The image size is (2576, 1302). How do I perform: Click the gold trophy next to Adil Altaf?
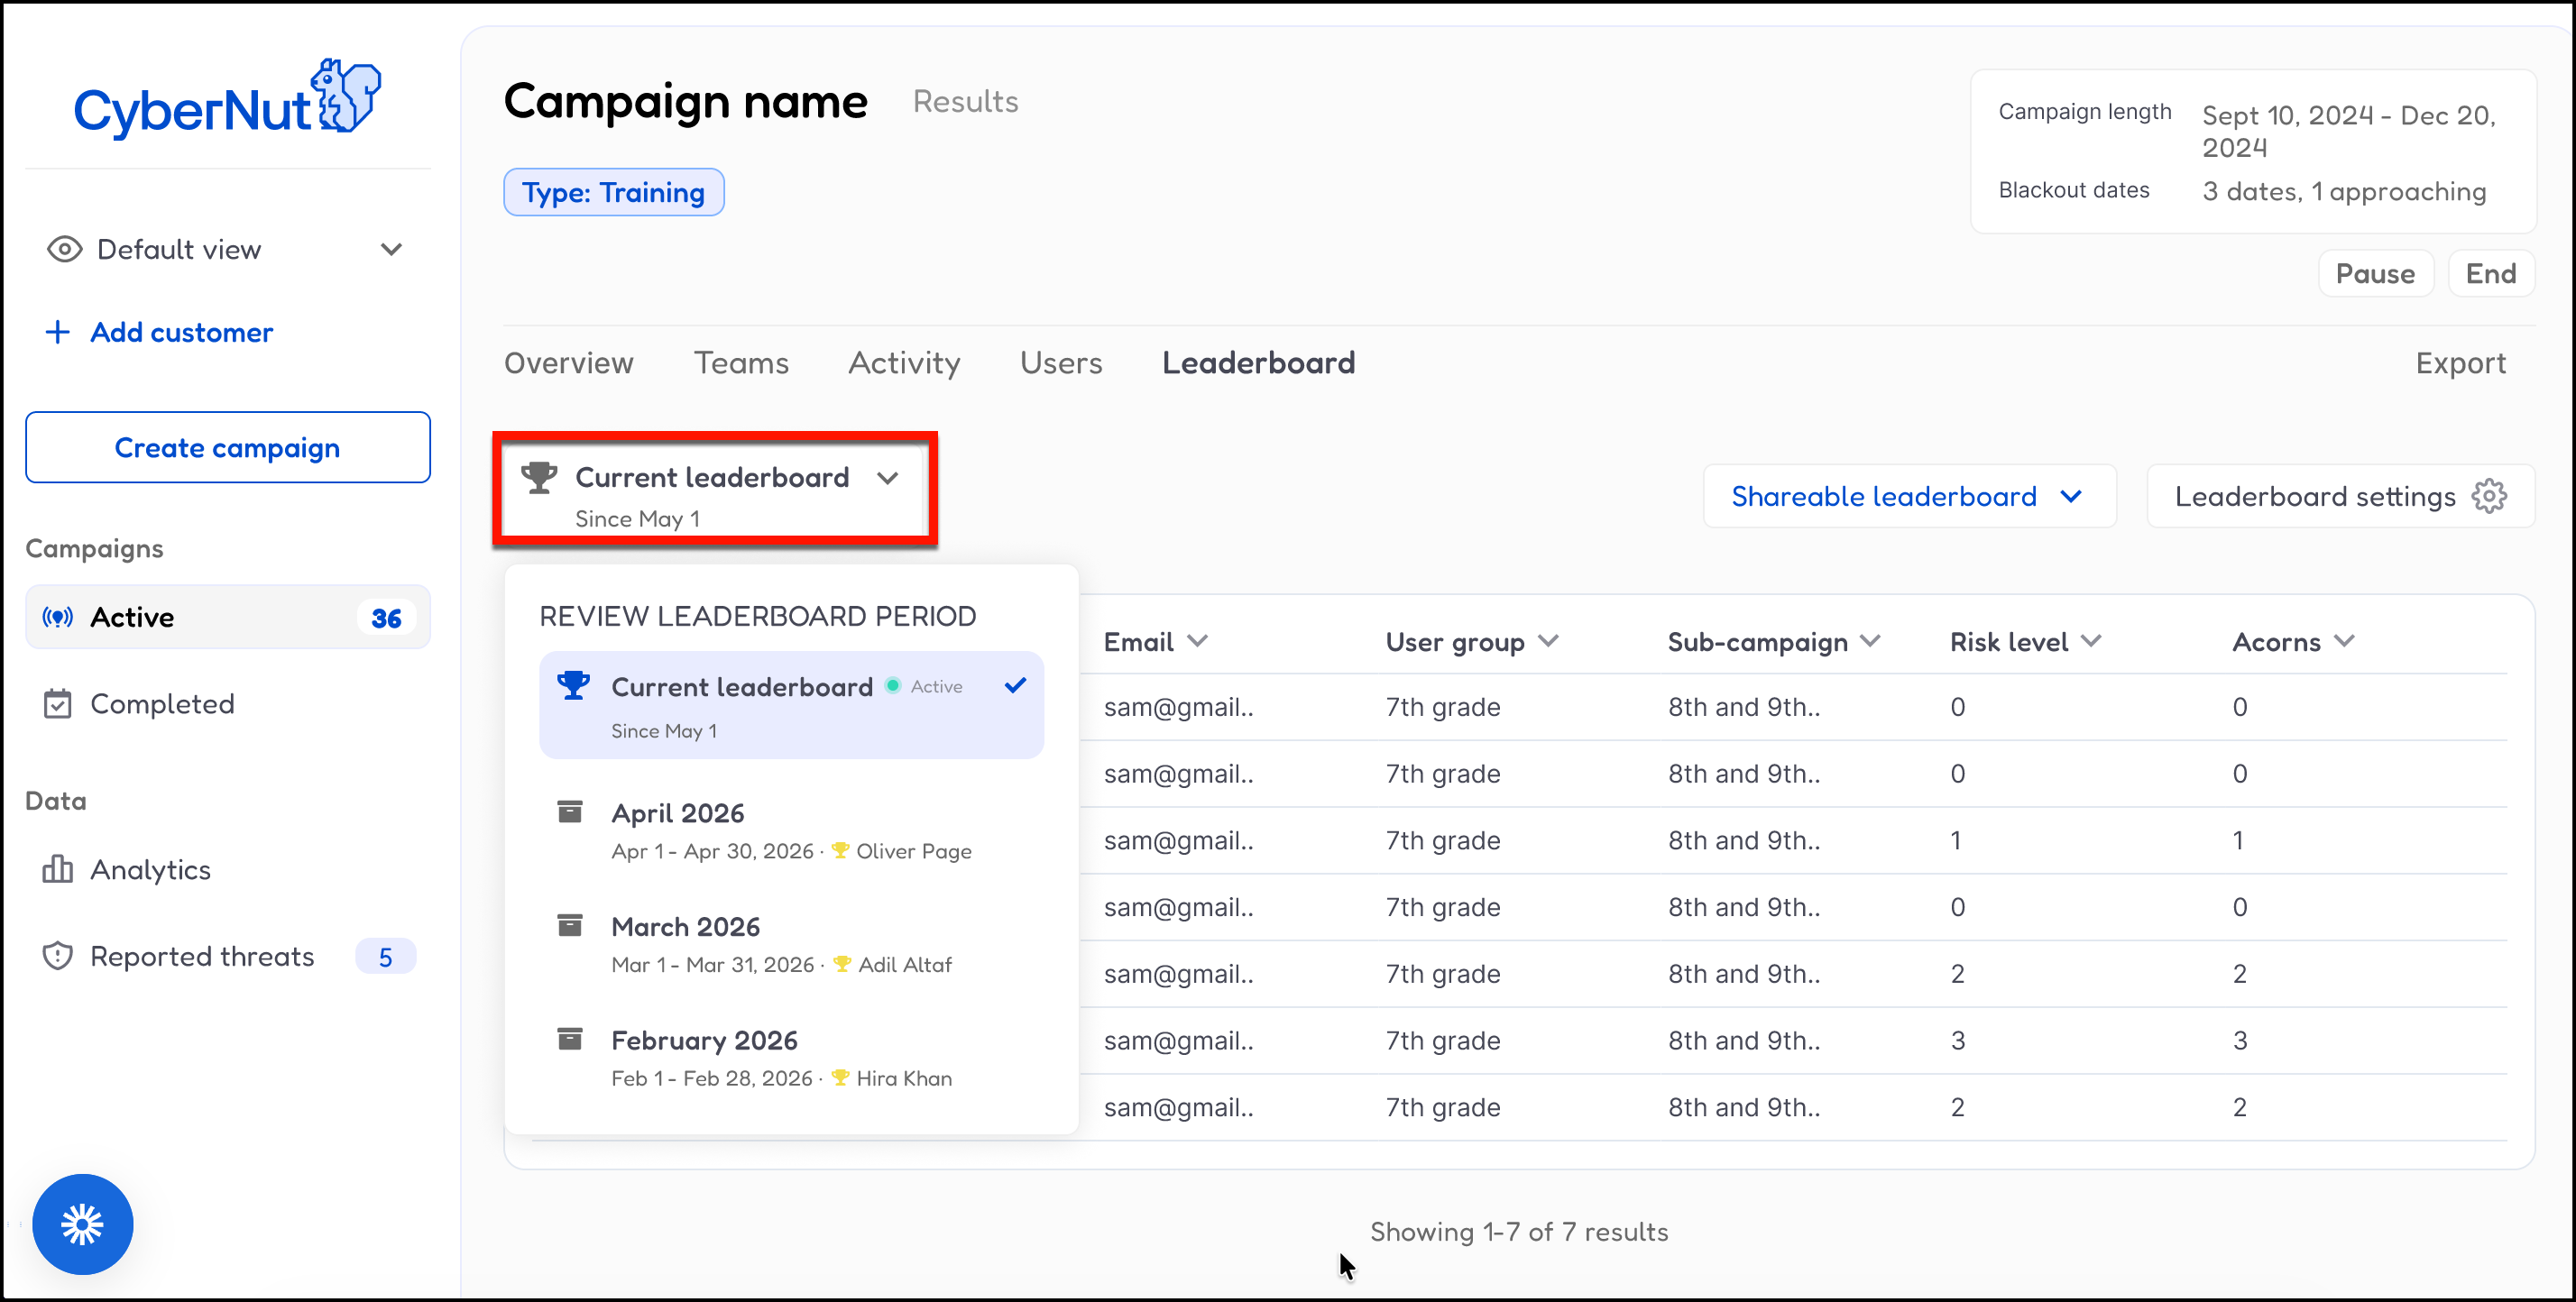point(842,964)
